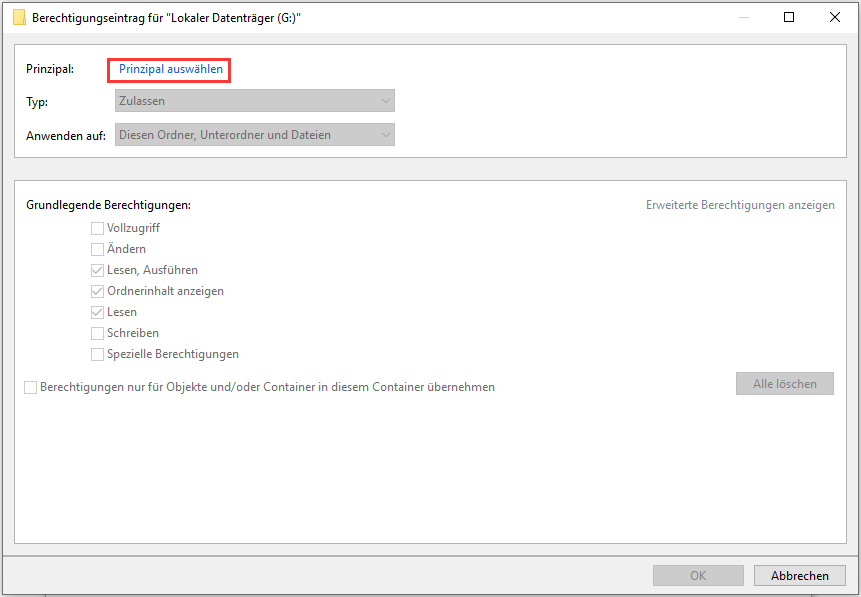Click the 'Grundlegende Berechtigungen:' heading

click(x=109, y=205)
